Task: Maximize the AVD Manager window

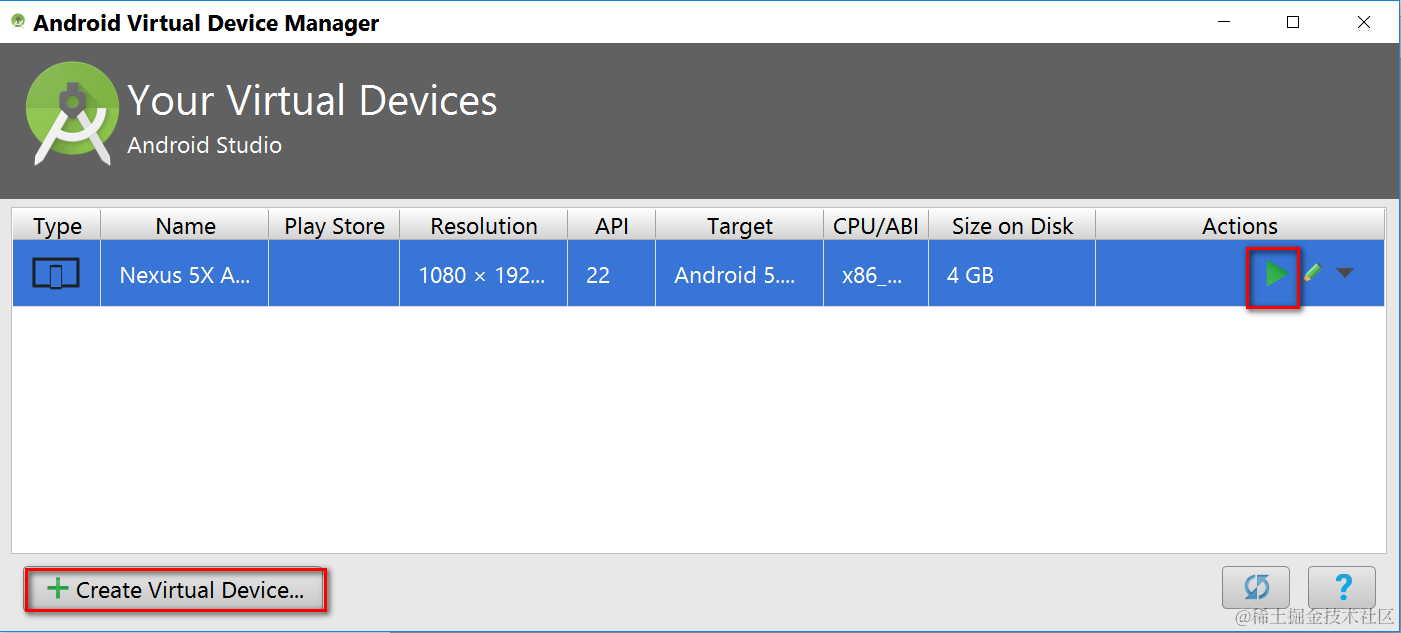Action: click(x=1293, y=21)
